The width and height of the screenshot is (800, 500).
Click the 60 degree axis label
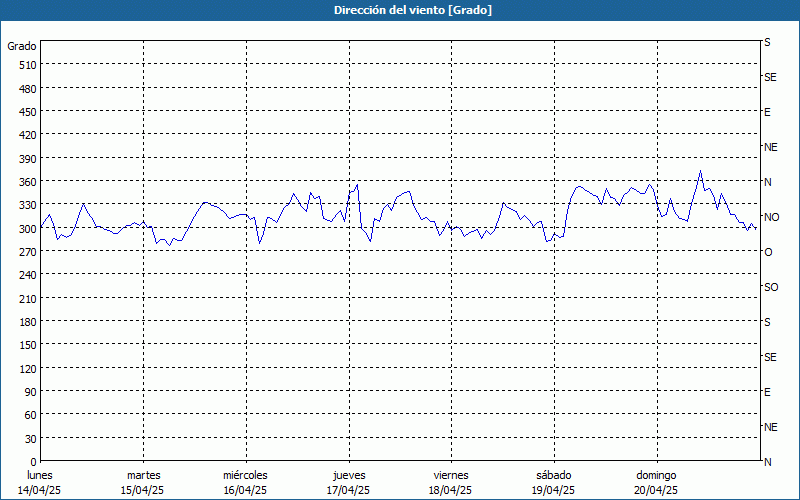click(31, 415)
